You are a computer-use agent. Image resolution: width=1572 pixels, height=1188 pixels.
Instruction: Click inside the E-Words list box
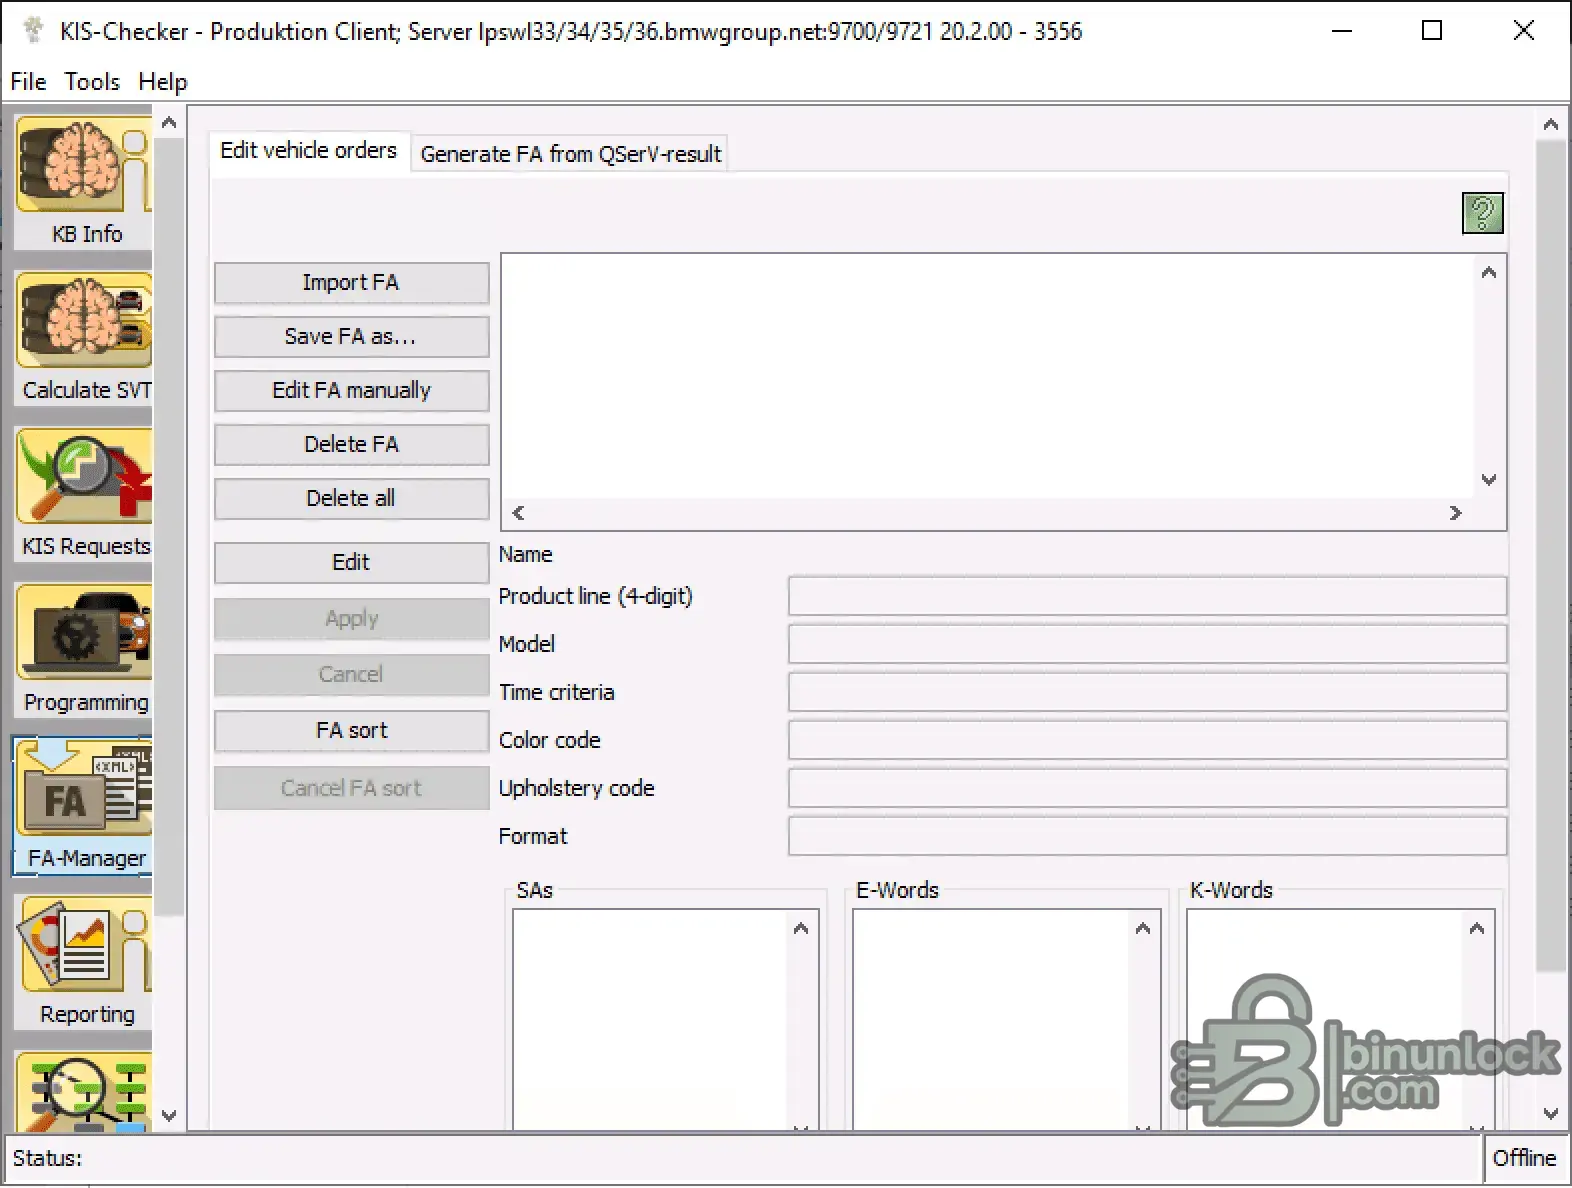[993, 1020]
